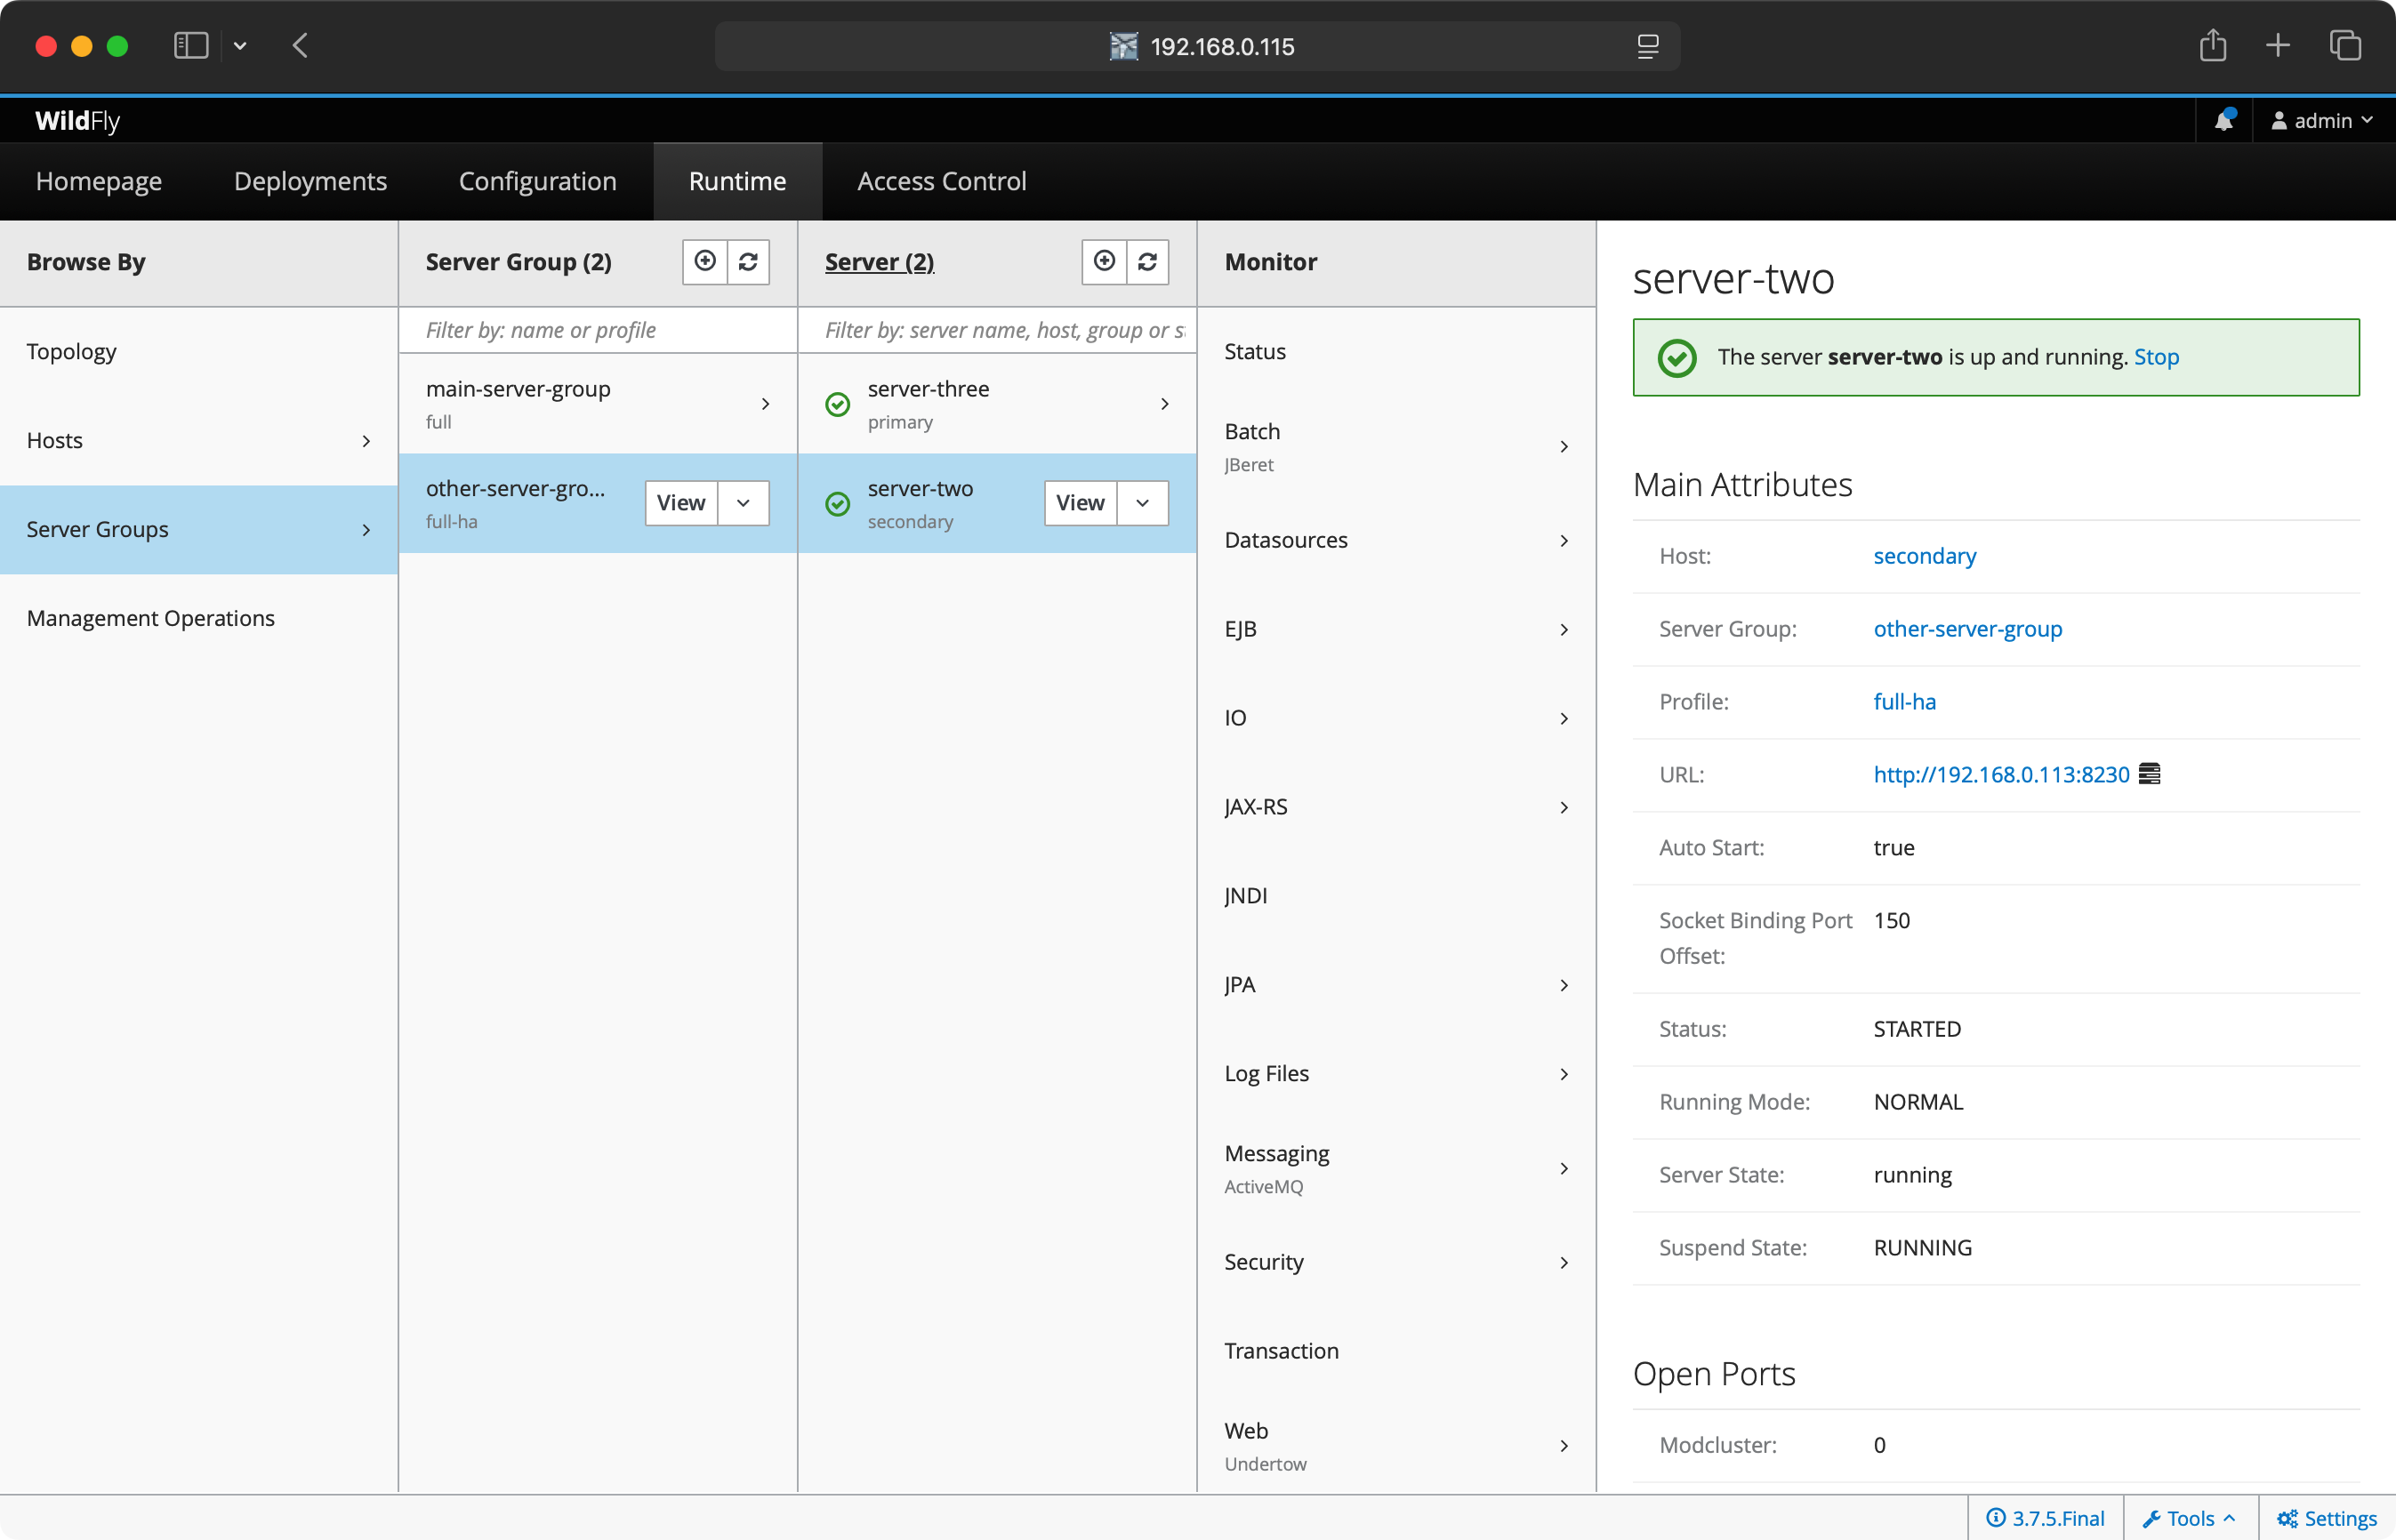Open the Homepage tab
The width and height of the screenshot is (2396, 1540).
point(99,181)
